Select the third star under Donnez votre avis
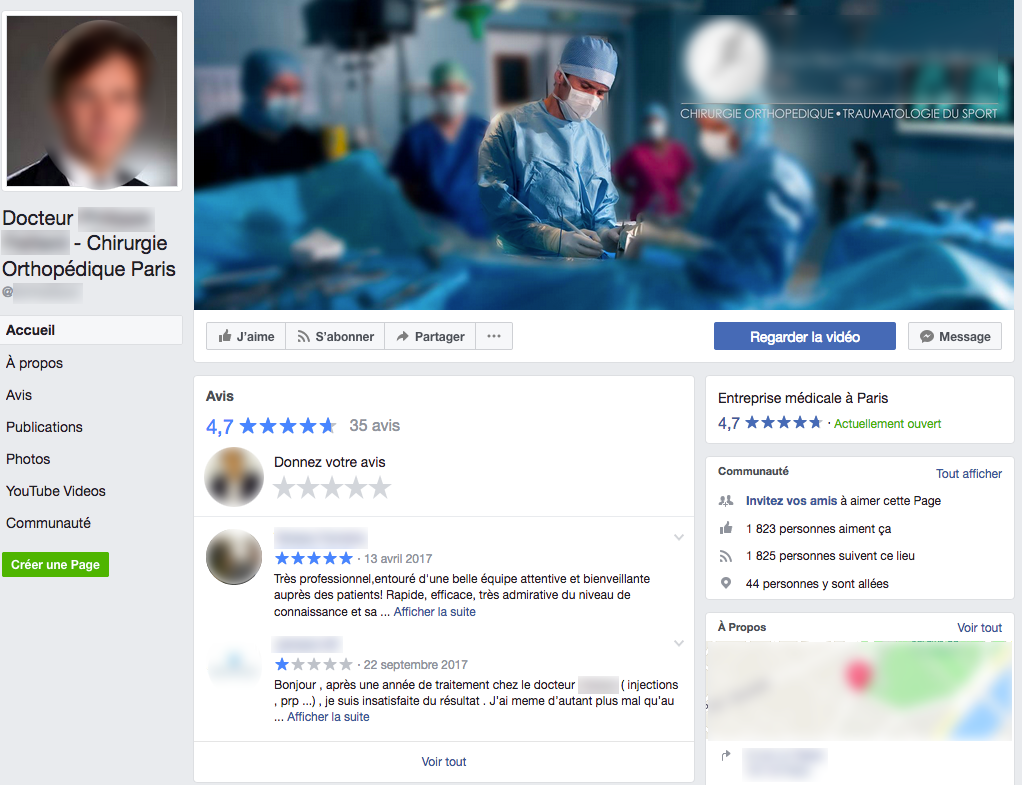Viewport: 1022px width, 785px height. click(332, 488)
